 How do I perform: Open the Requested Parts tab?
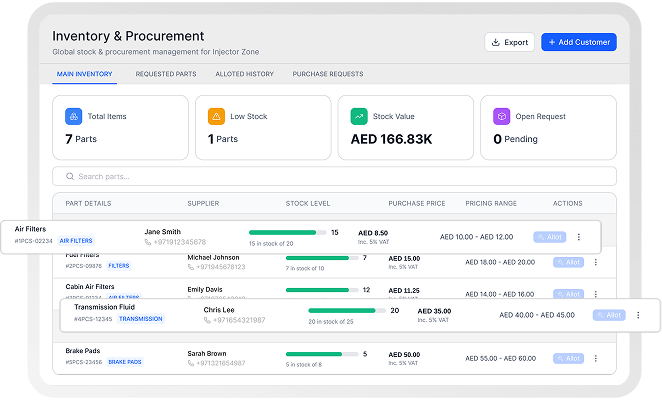(166, 74)
